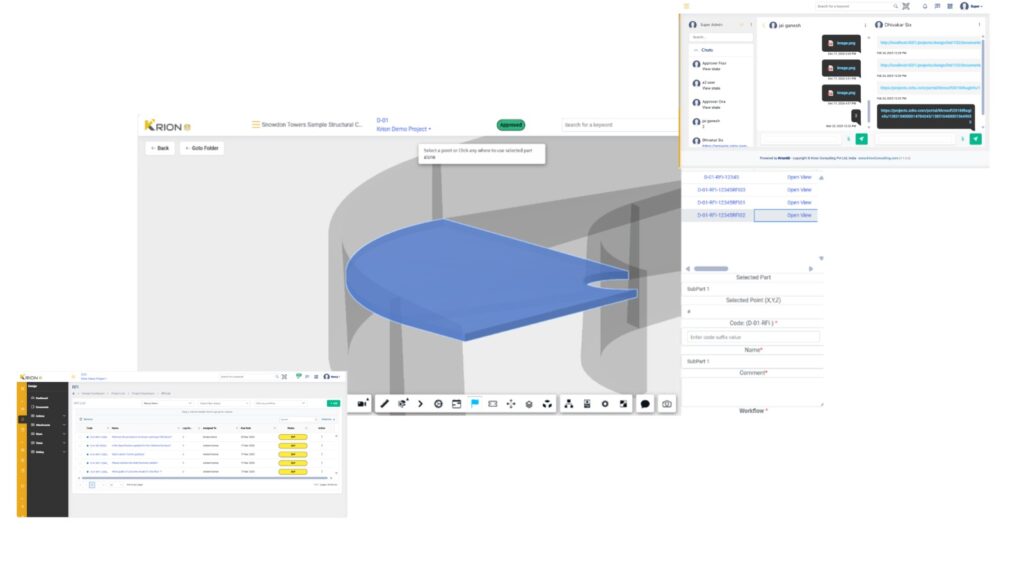Click the notification bell in chat header

pos(924,6)
